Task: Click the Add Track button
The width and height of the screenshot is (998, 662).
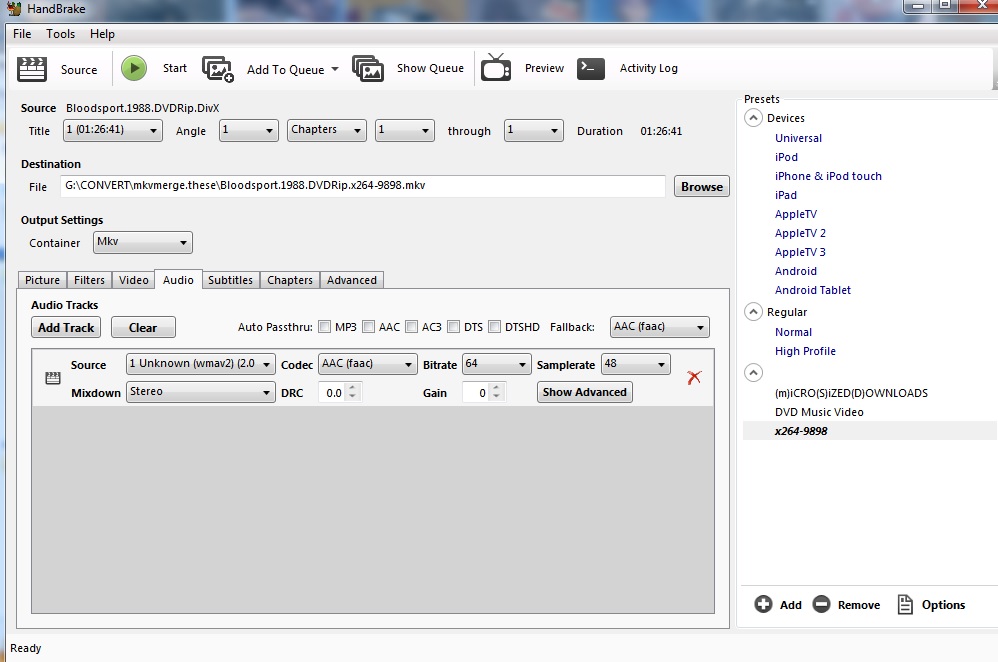Action: (x=66, y=327)
